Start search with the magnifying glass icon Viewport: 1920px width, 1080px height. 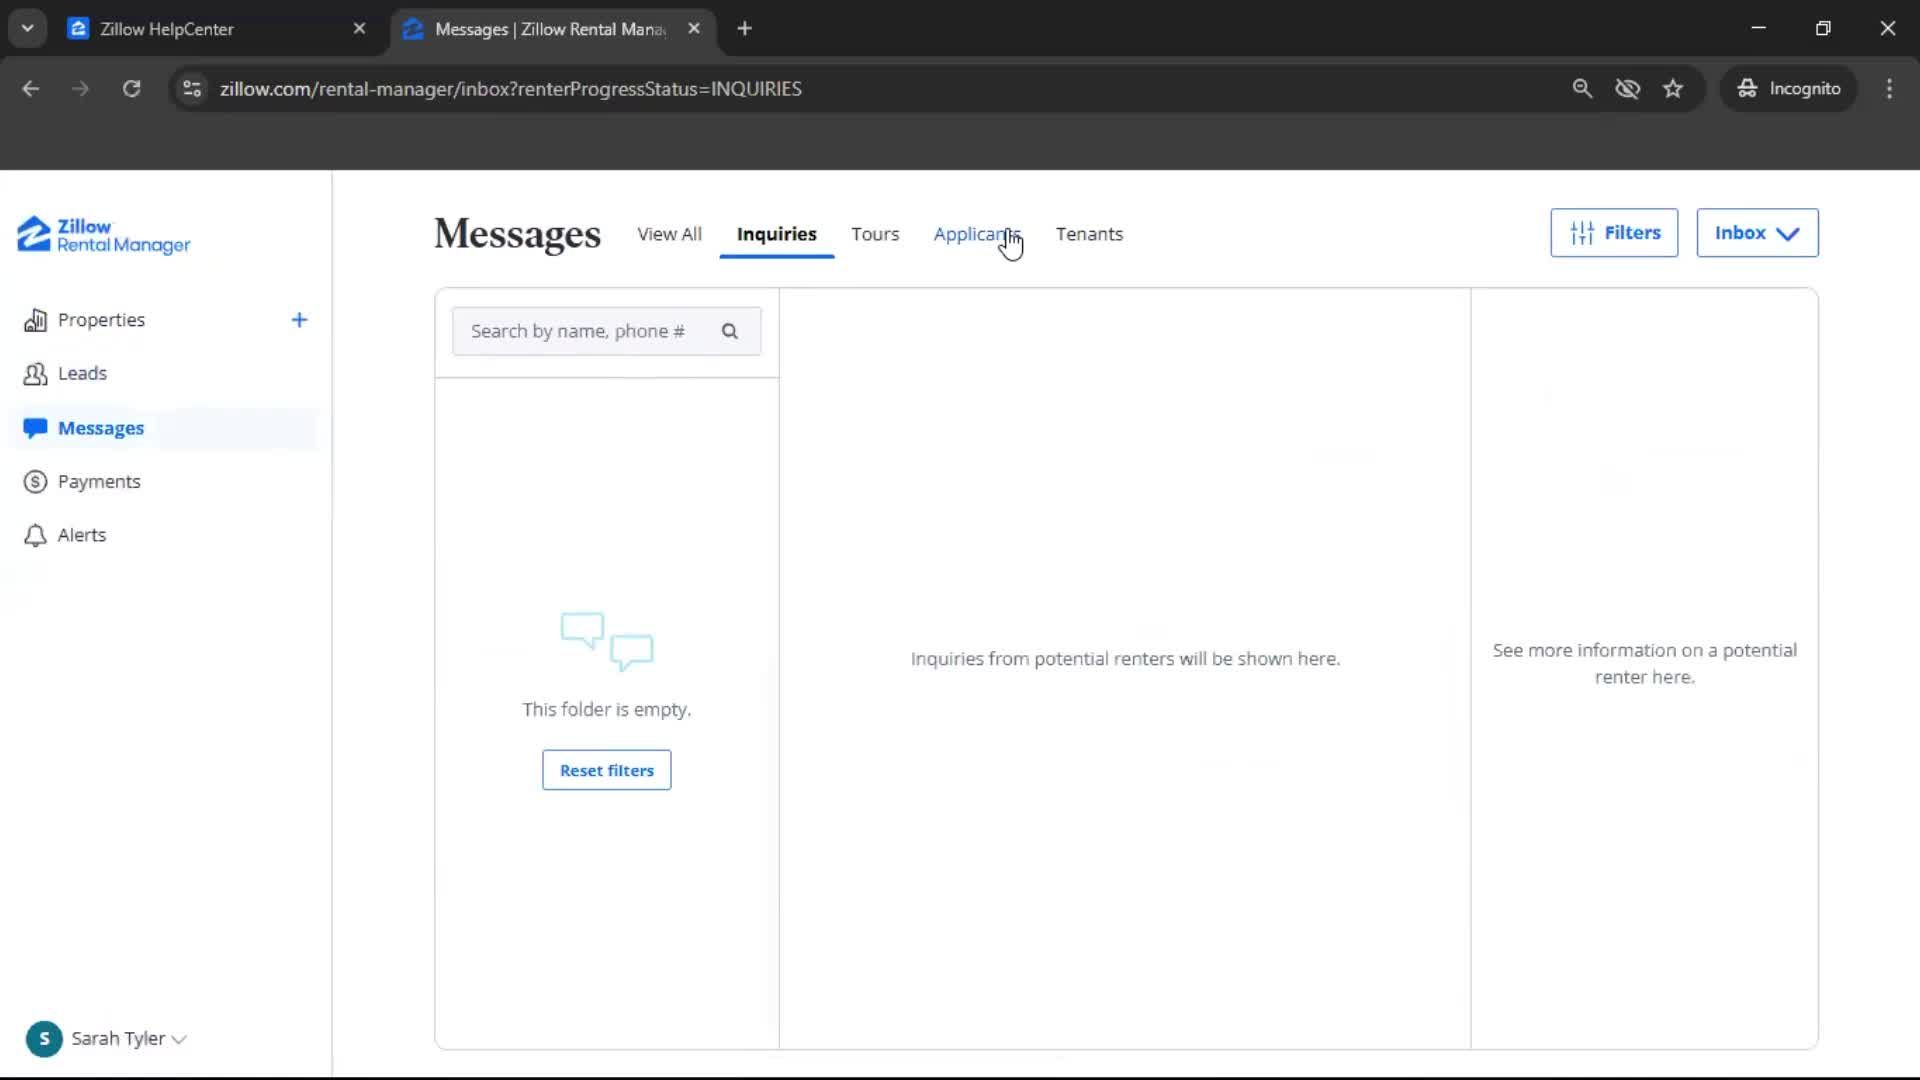pyautogui.click(x=730, y=331)
